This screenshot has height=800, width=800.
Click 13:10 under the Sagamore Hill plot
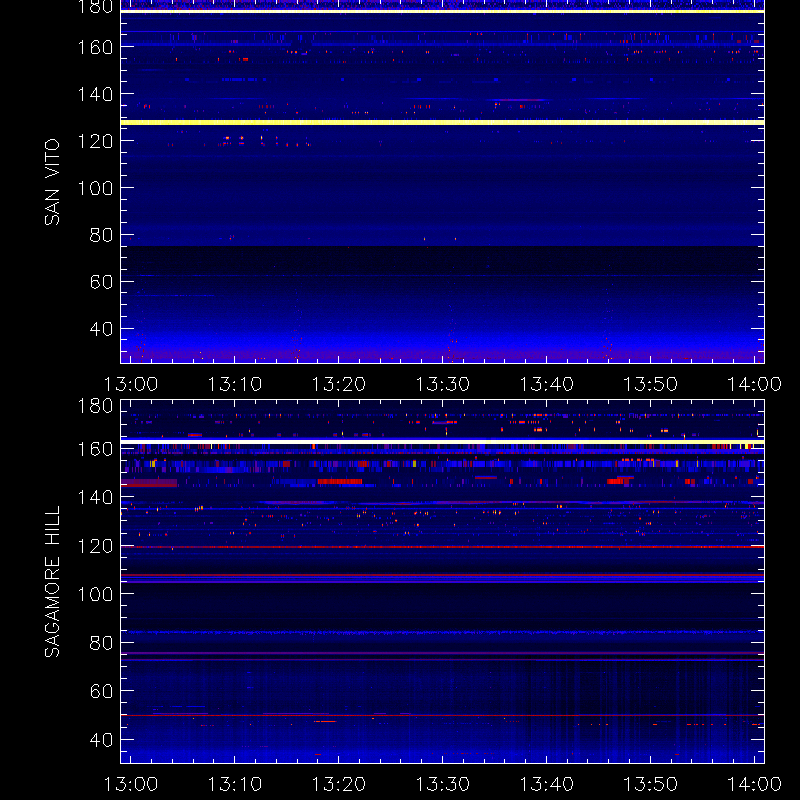pos(235,784)
